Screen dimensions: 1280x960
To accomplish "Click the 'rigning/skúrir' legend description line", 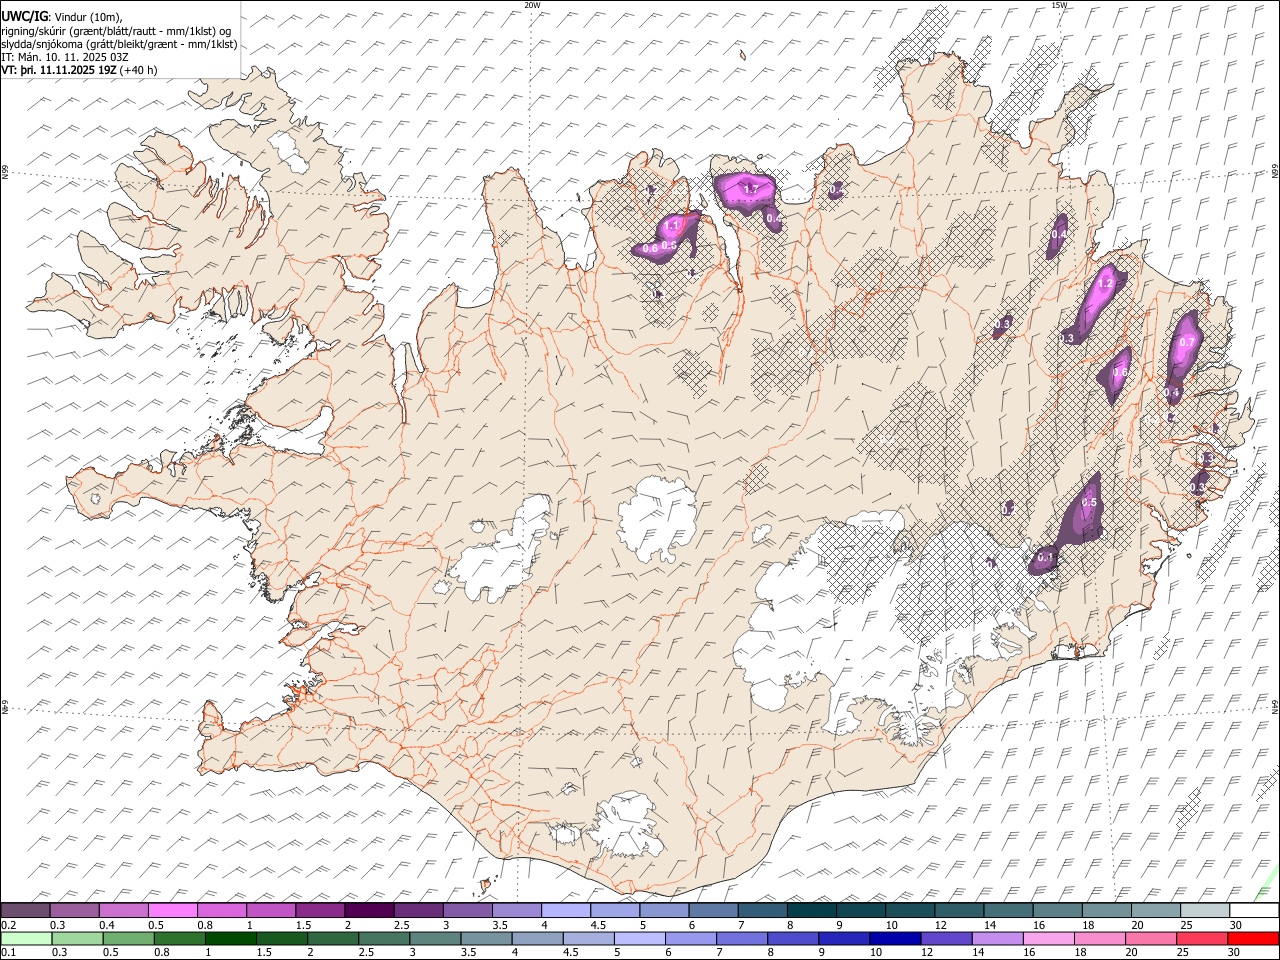I will pos(117,30).
